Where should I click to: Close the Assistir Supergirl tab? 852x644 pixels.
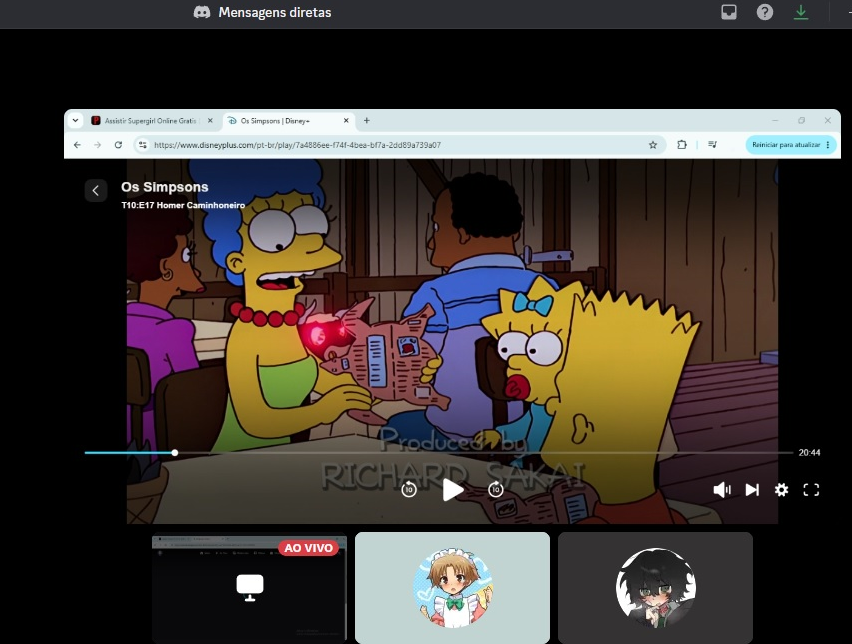pyautogui.click(x=210, y=121)
